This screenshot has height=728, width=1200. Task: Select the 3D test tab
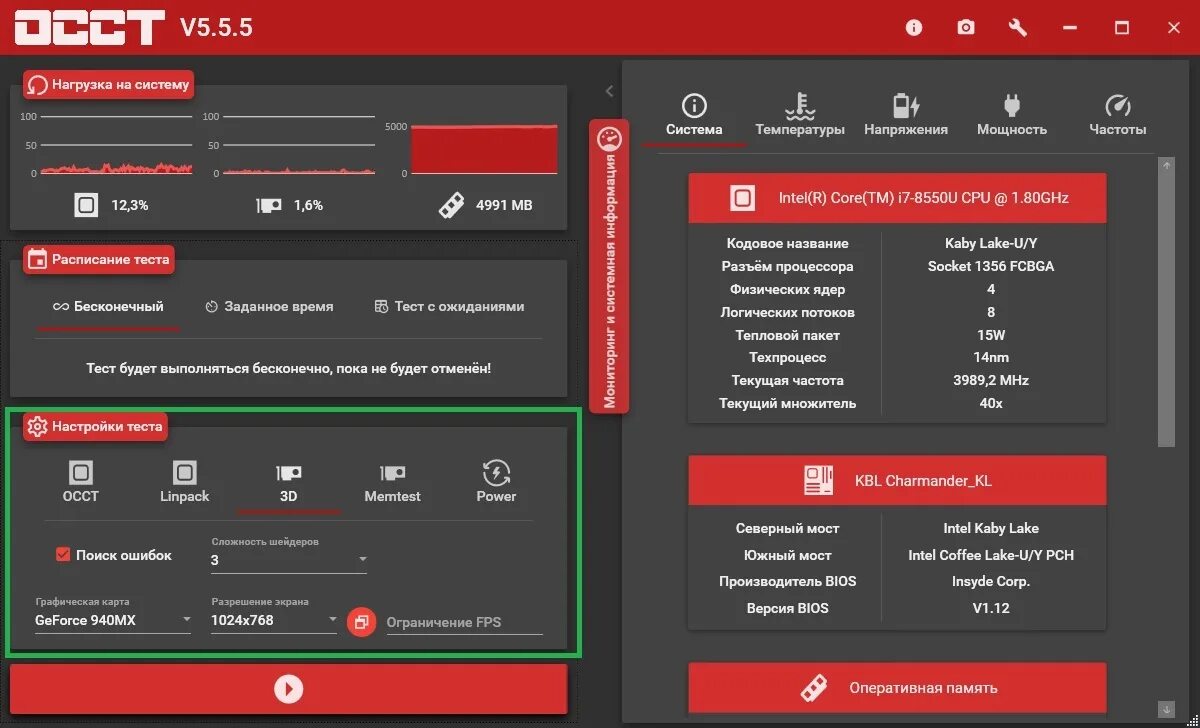pyautogui.click(x=289, y=482)
